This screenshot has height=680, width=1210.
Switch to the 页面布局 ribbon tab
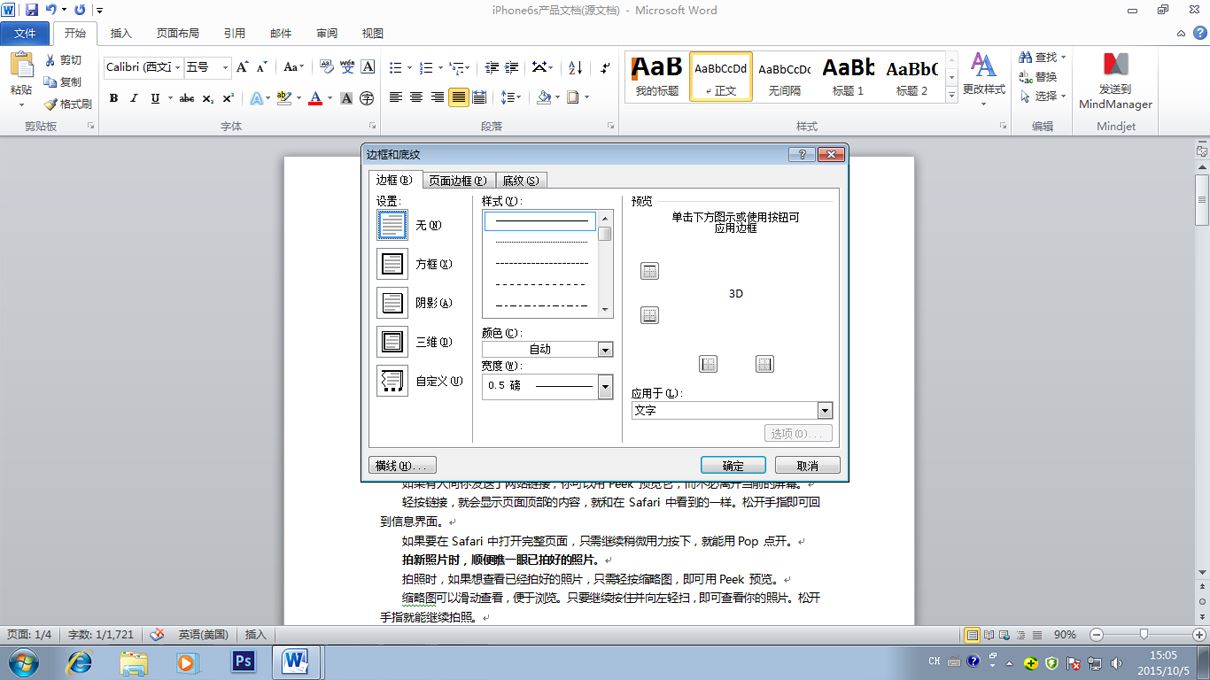pyautogui.click(x=178, y=33)
